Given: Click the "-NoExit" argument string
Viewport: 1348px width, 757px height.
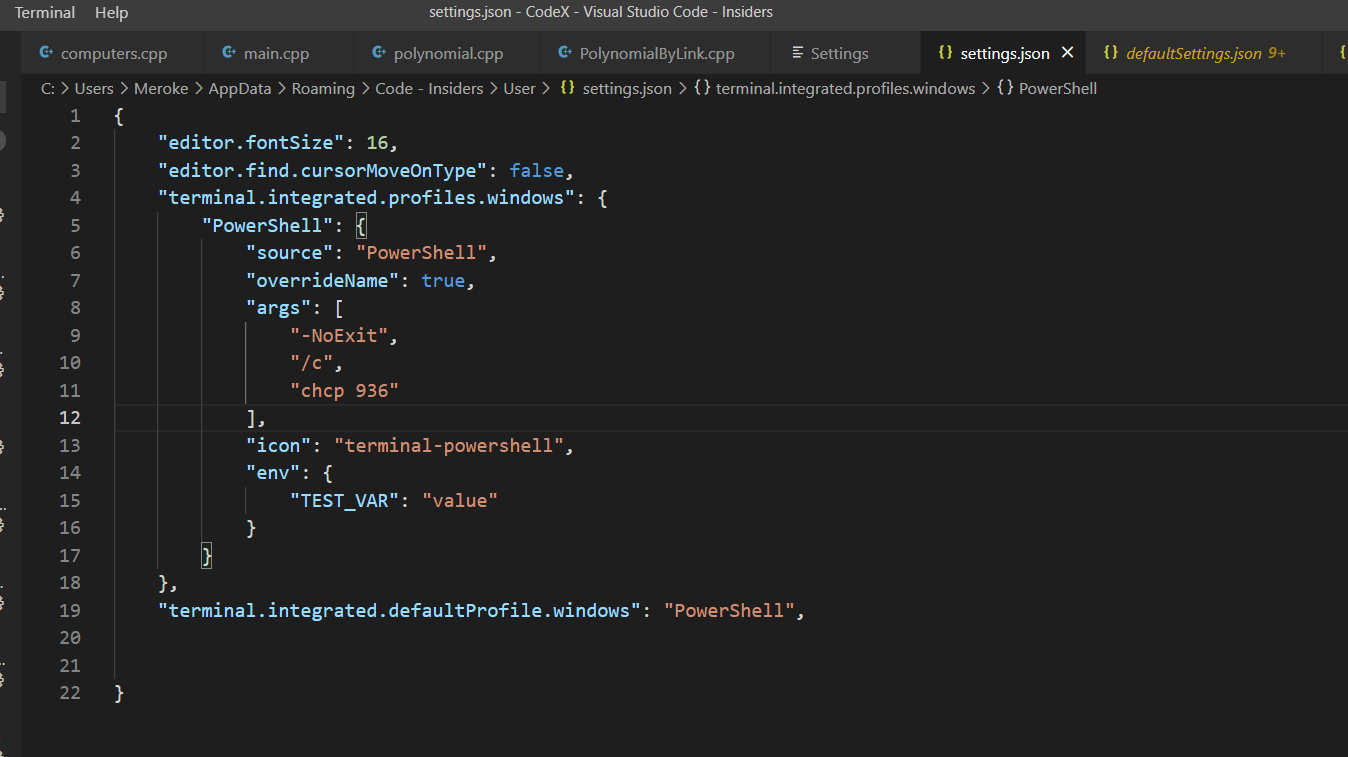Looking at the screenshot, I should (x=339, y=336).
